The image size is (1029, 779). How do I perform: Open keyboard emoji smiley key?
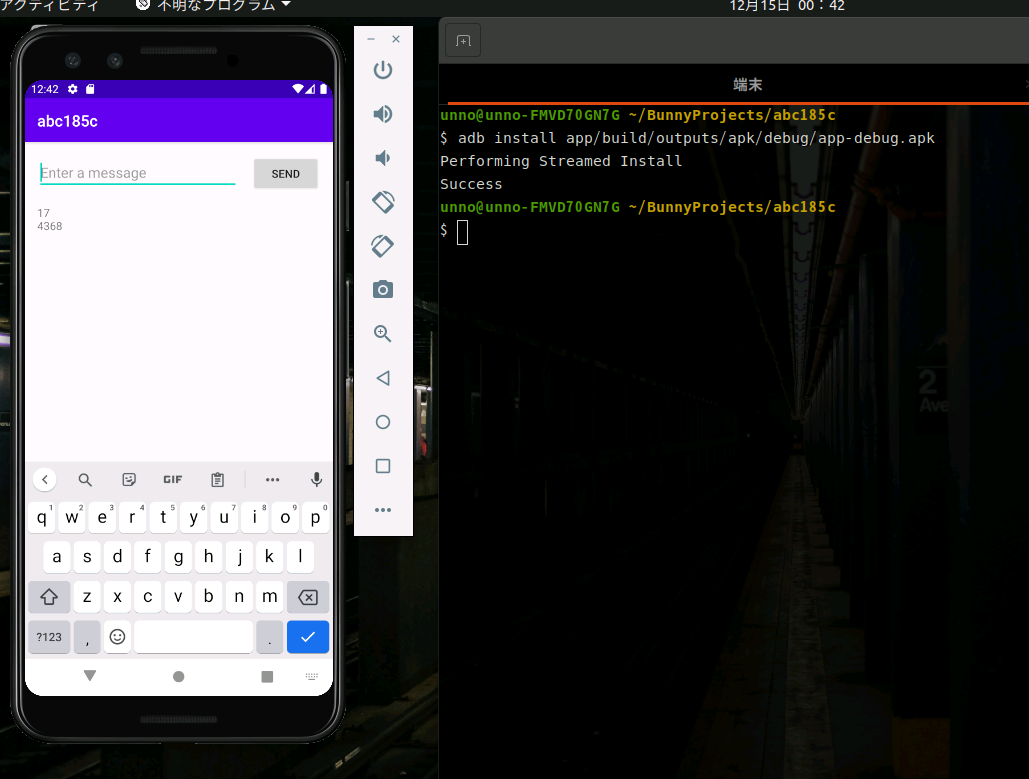(x=117, y=637)
